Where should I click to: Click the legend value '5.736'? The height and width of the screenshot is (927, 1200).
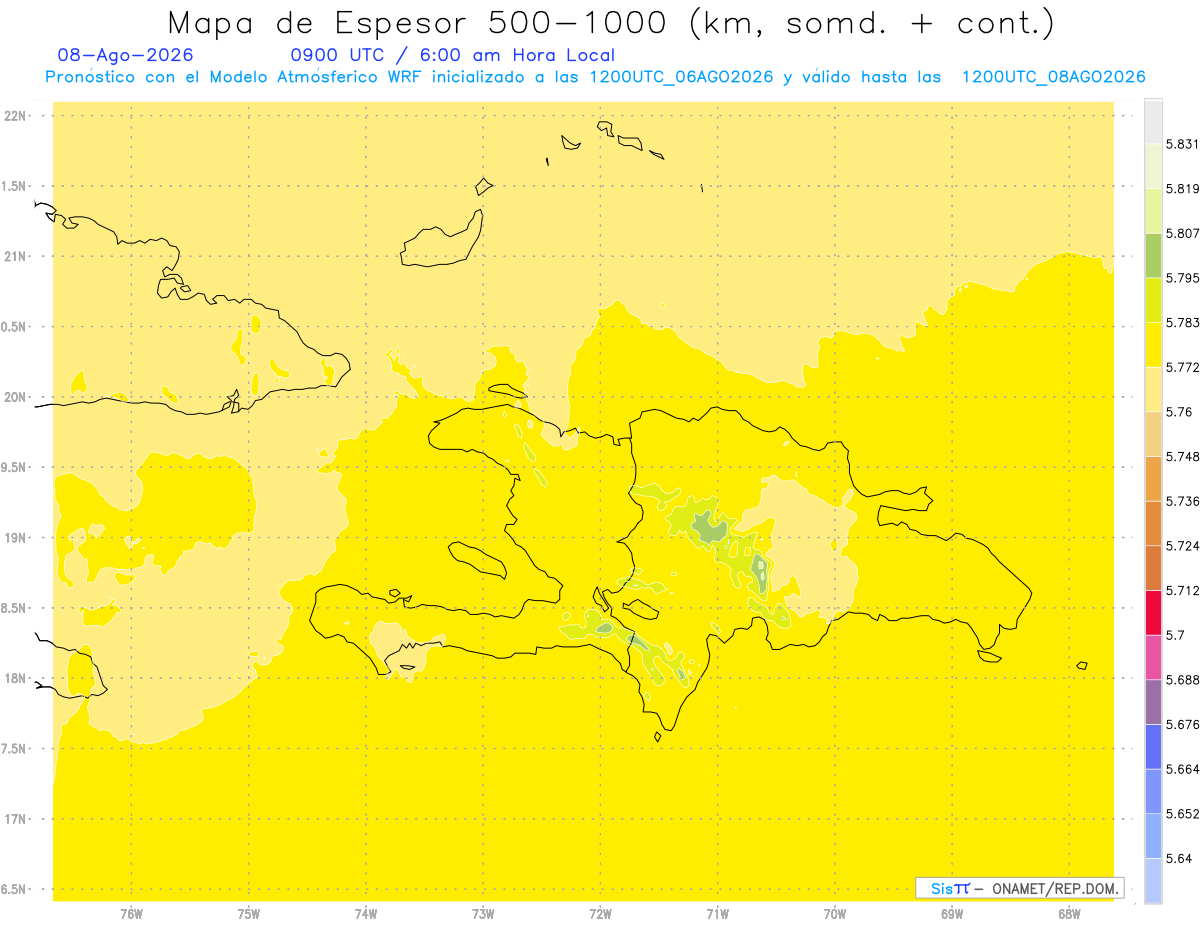[x=1183, y=501]
